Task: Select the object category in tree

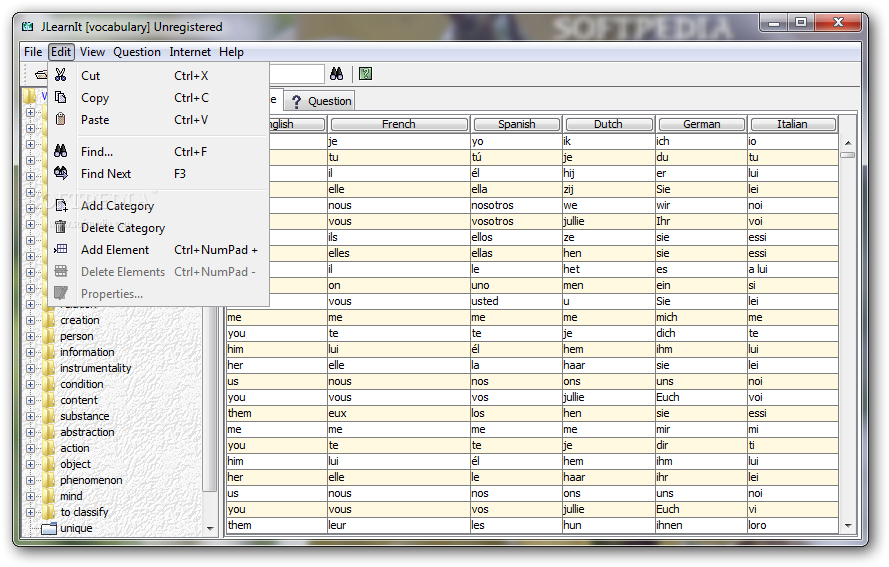Action: pyautogui.click(x=75, y=464)
